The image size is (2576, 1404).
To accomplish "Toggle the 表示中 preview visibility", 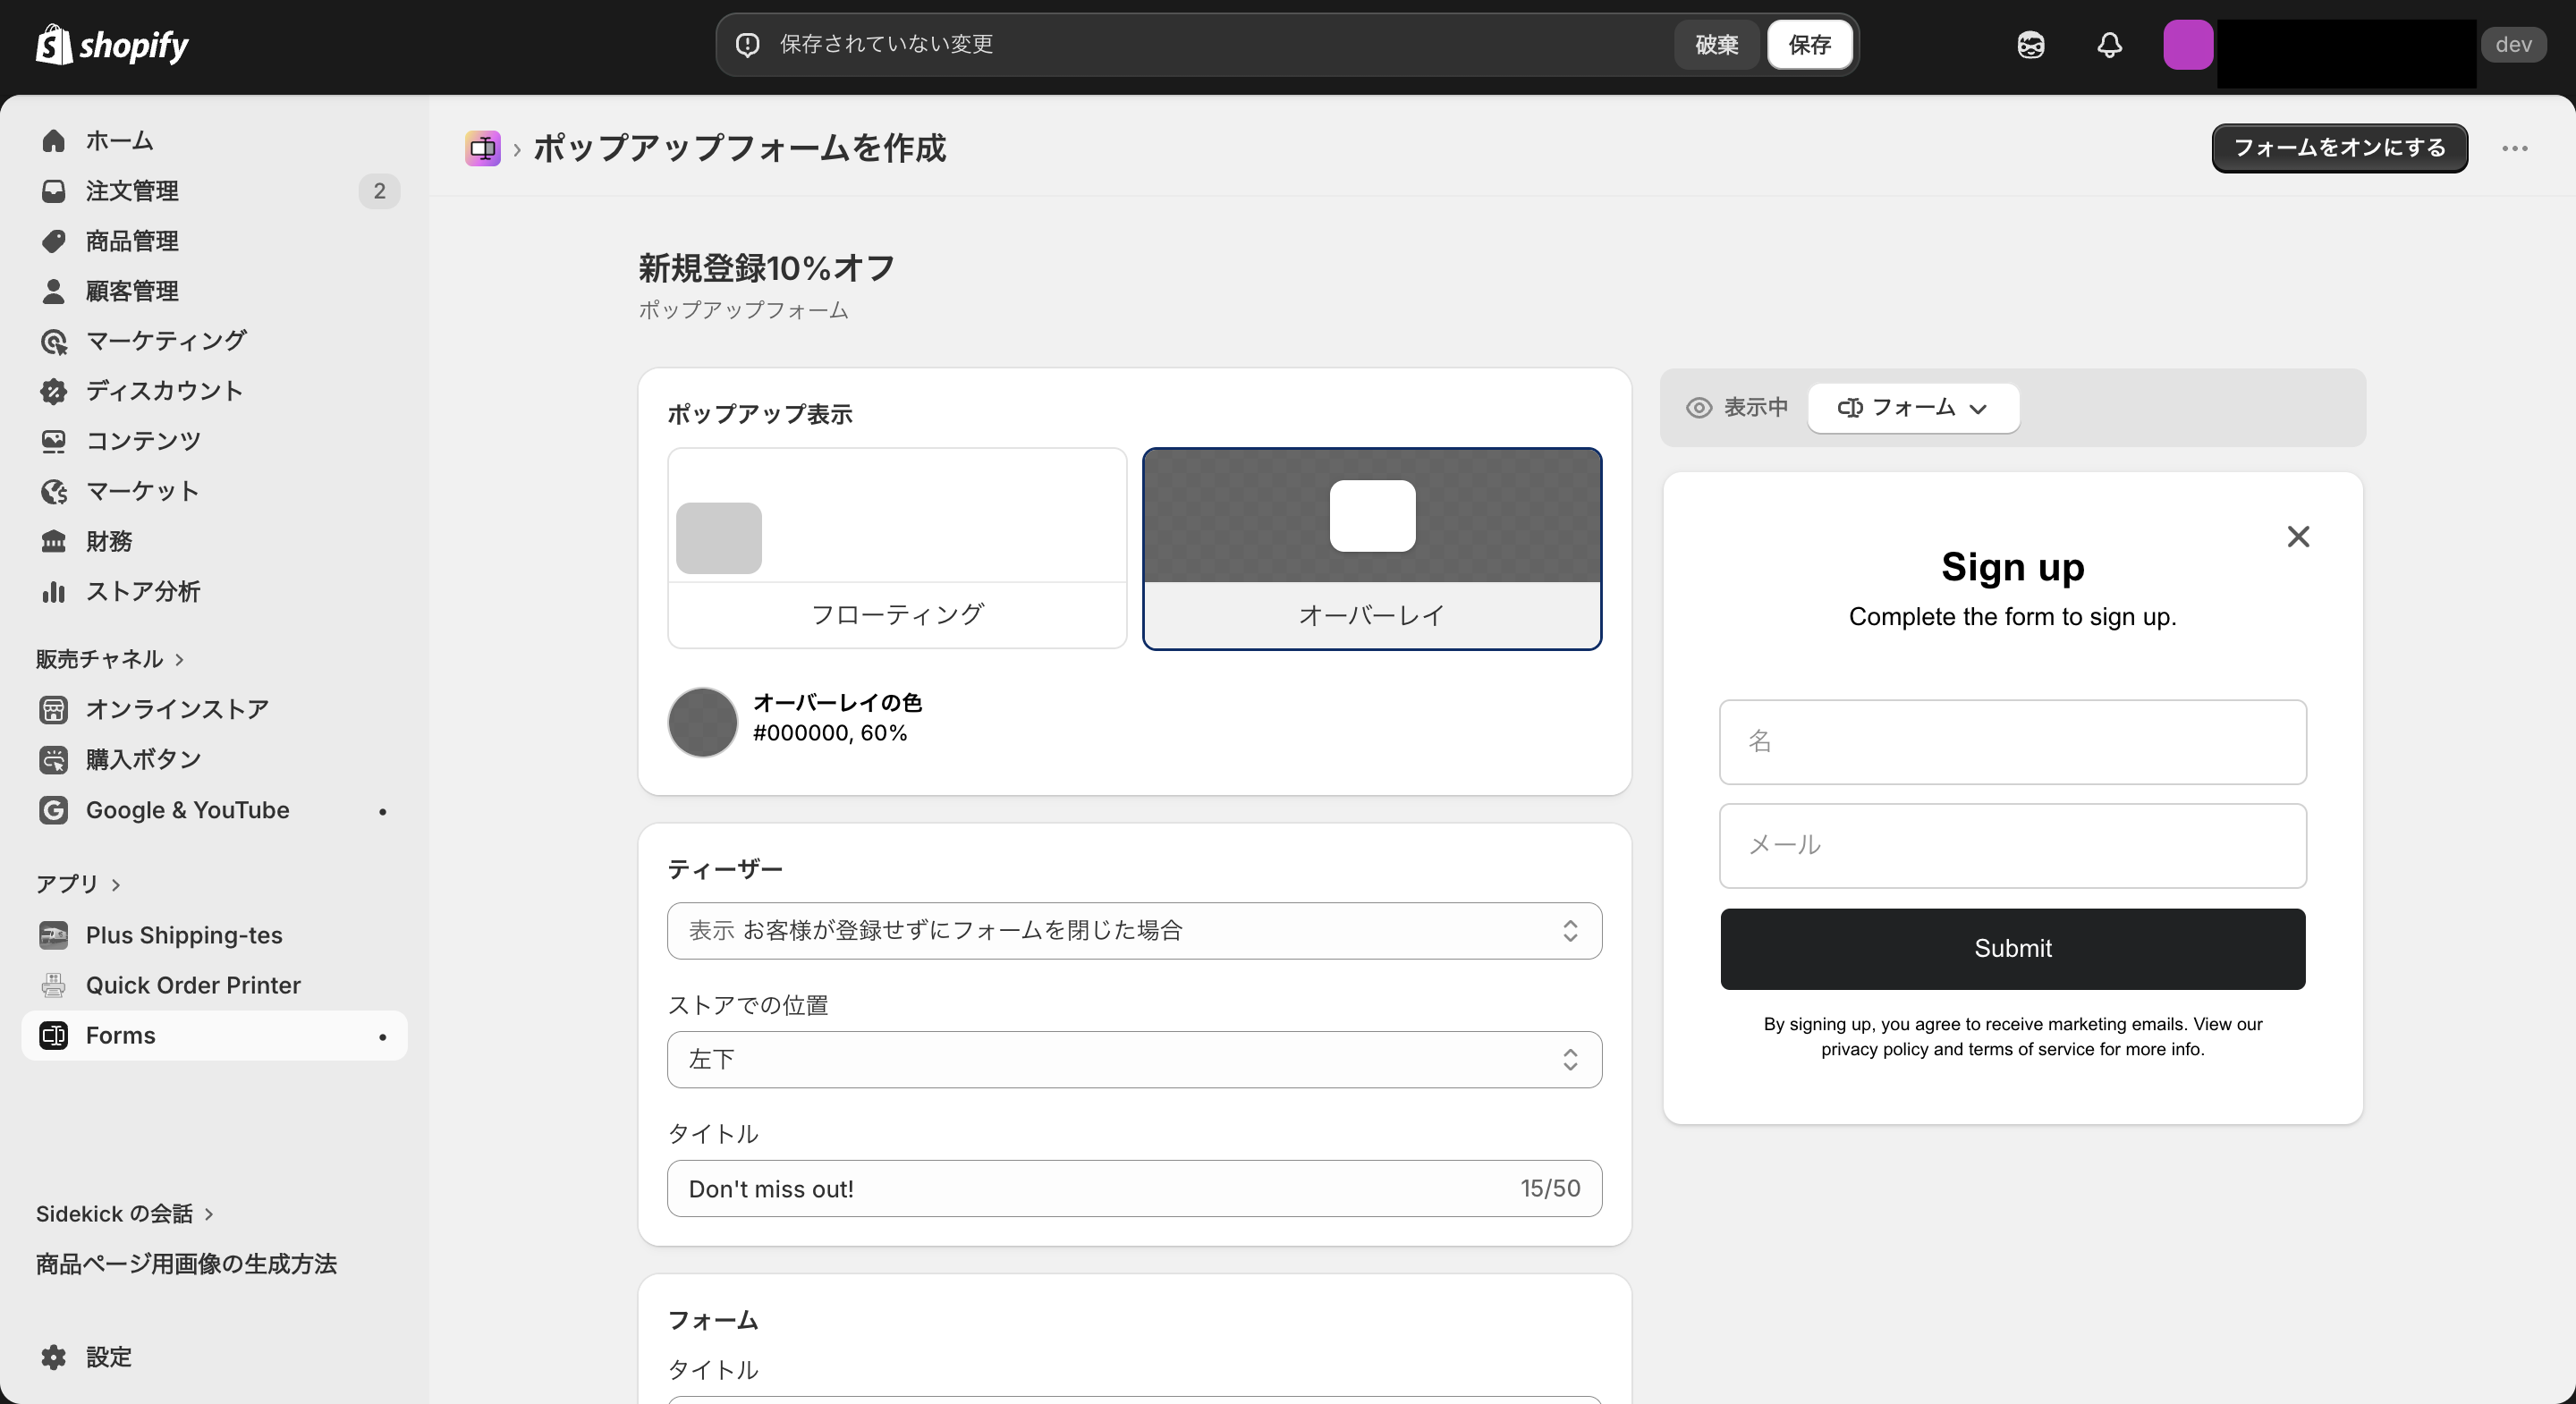I will coord(1737,408).
